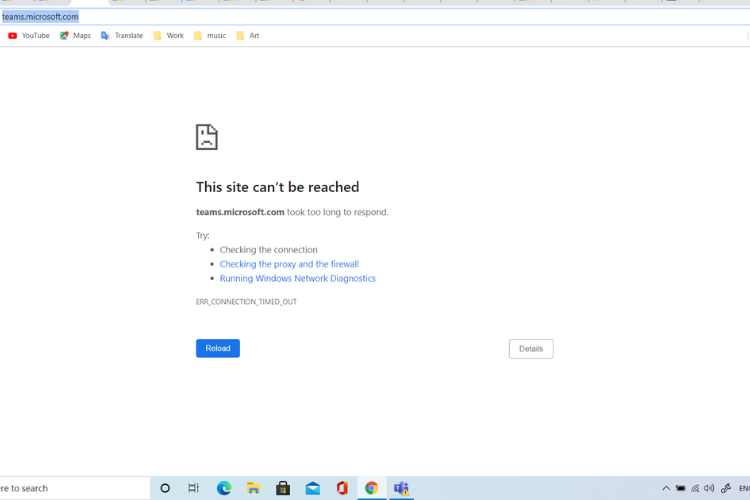
Task: Click the 'Checking the connection' suggestion text
Action: click(x=268, y=250)
